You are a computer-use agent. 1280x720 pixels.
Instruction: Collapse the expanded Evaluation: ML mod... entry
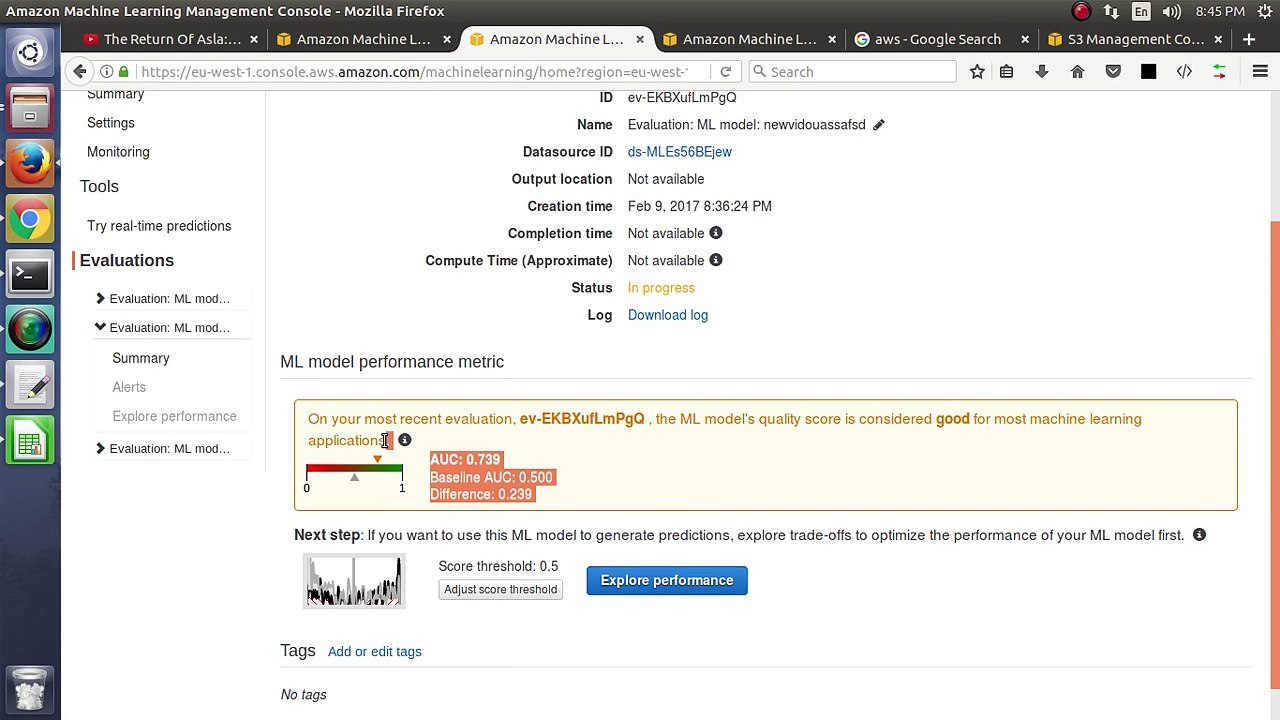(x=100, y=327)
